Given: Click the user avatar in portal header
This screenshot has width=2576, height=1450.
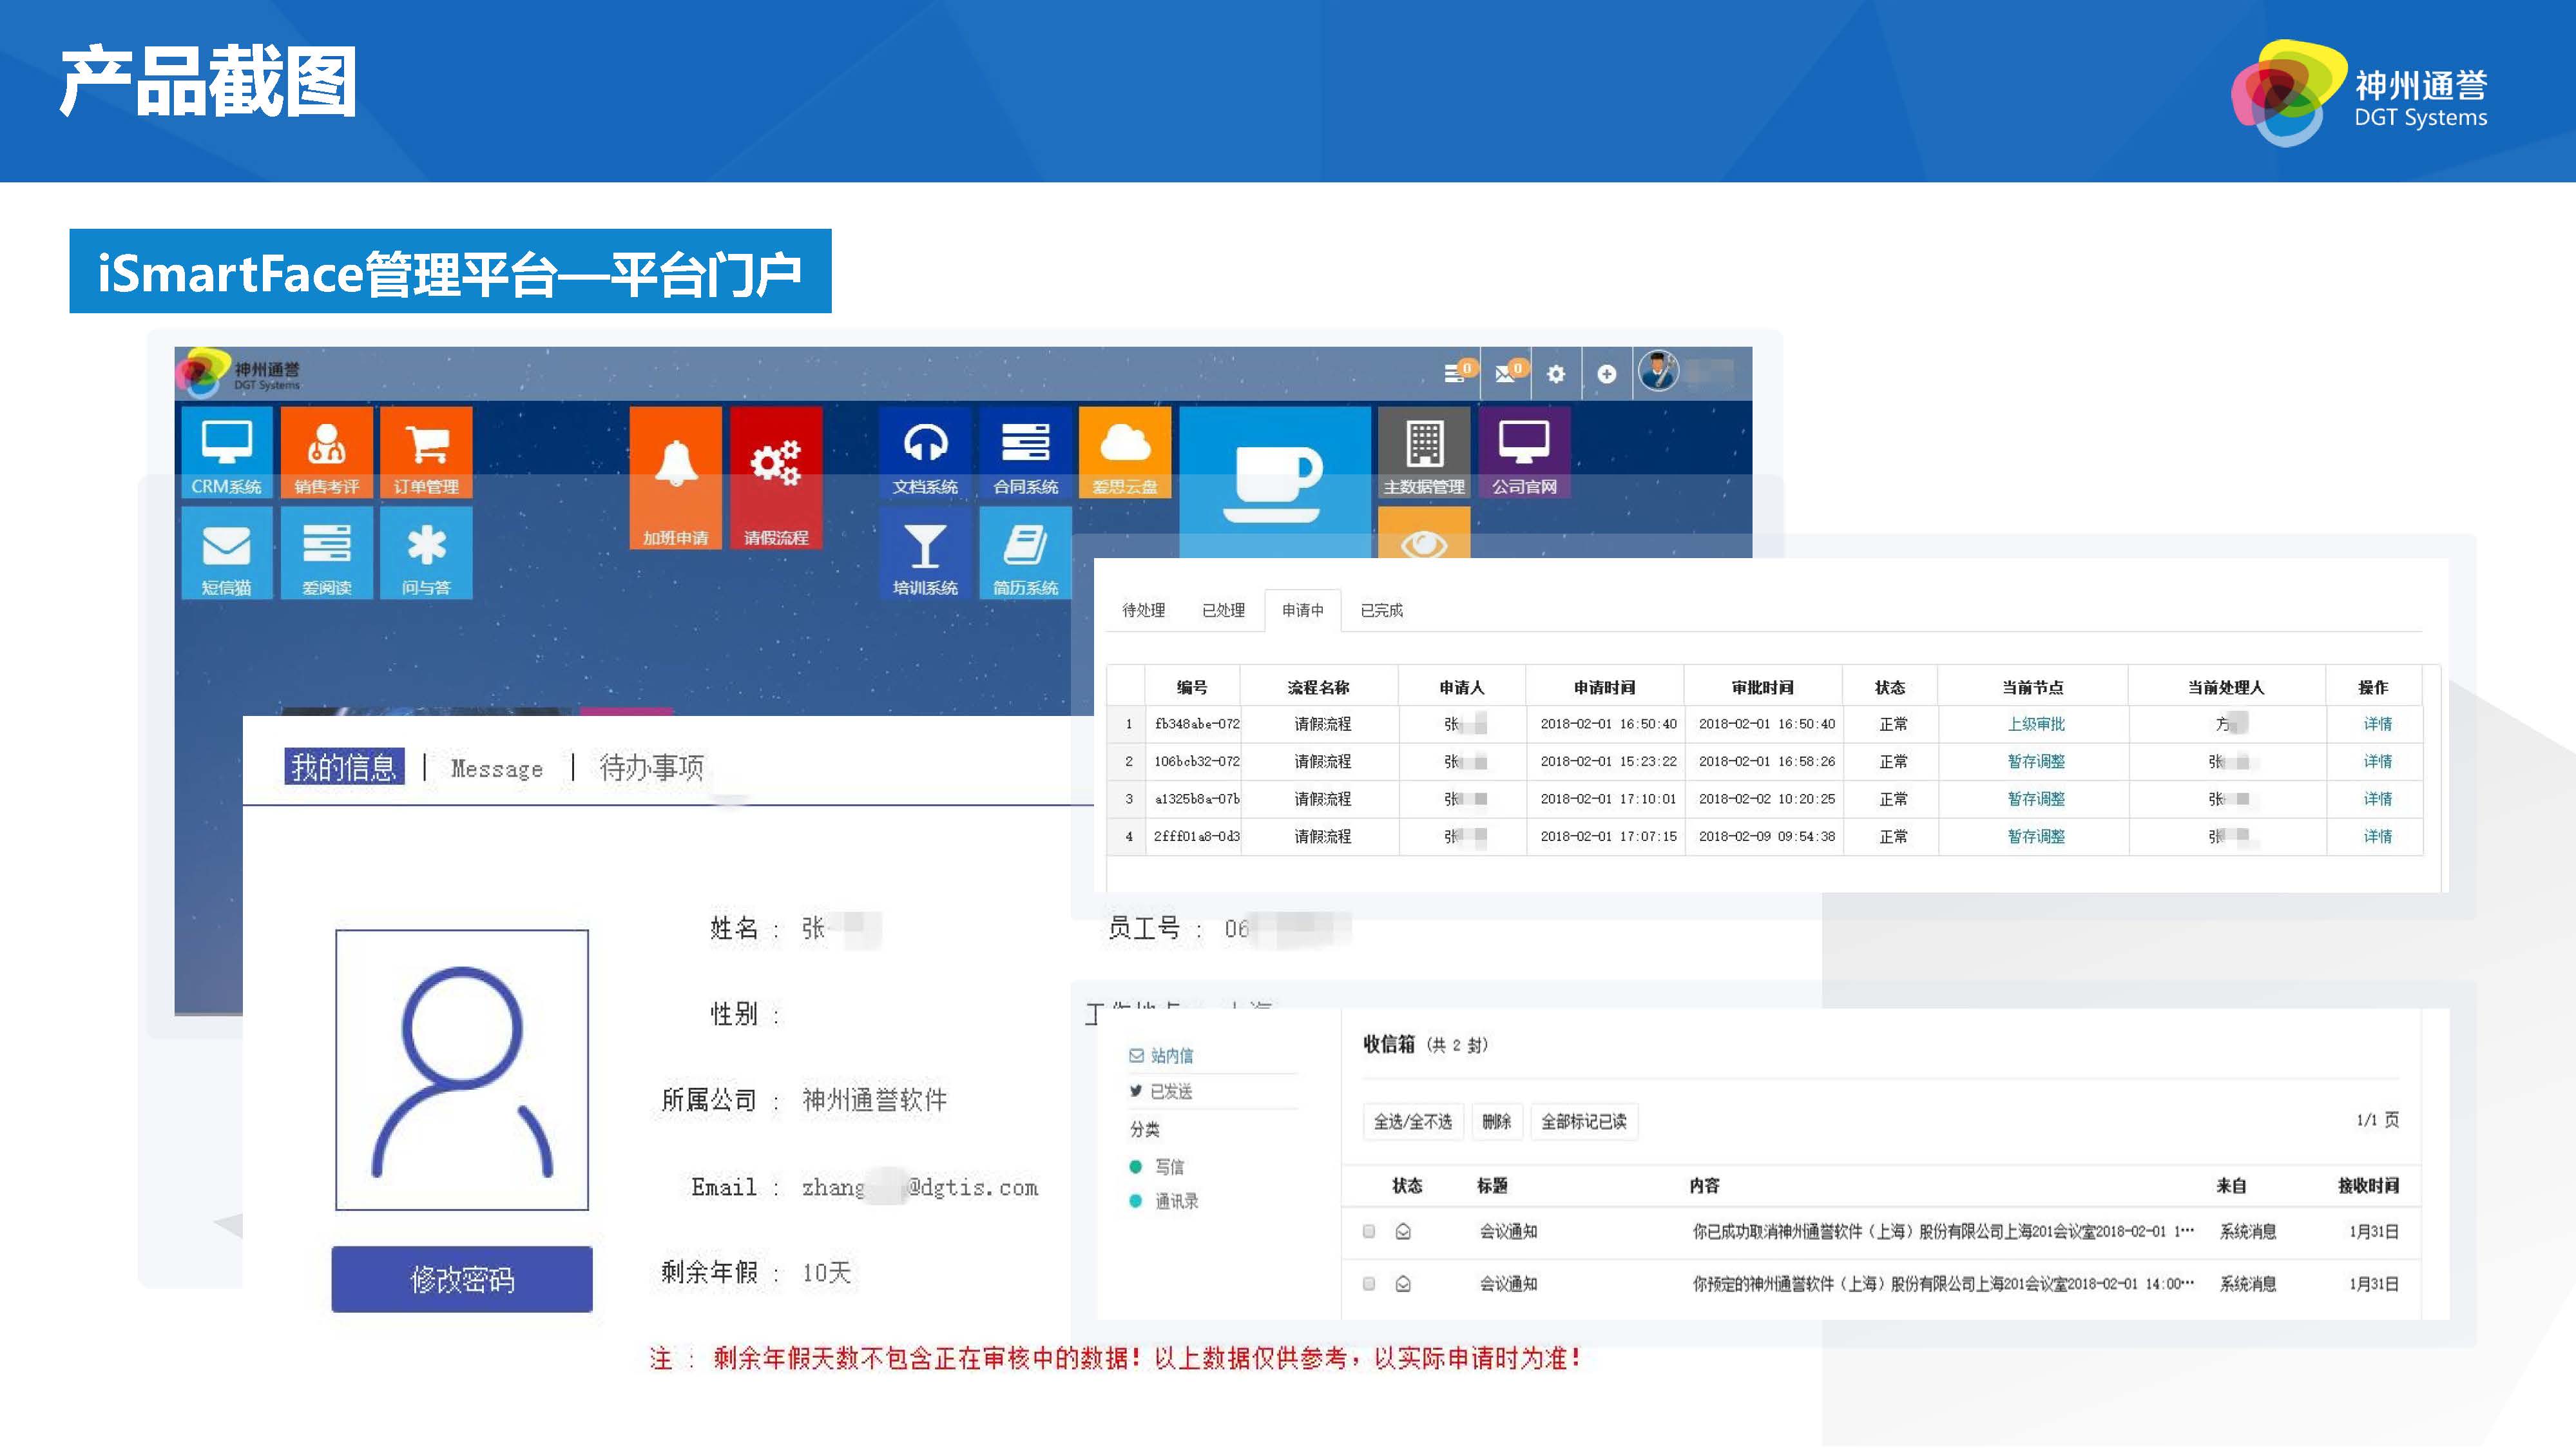Looking at the screenshot, I should 1659,372.
